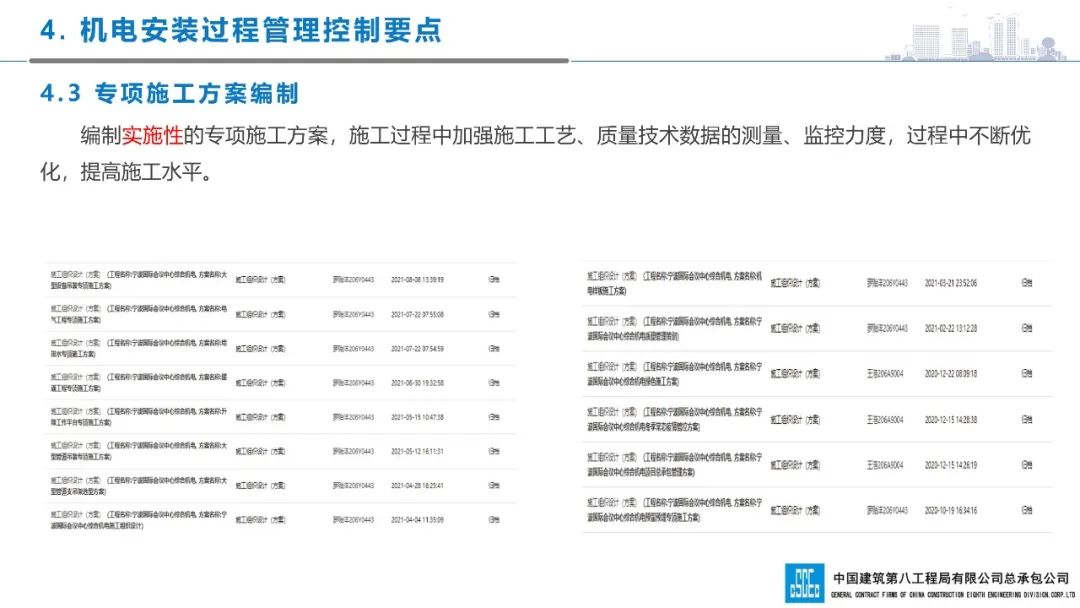This screenshot has width=1080, height=608.
Task: Click date cell '2020-12-22 08:39:18'
Action: 951,374
